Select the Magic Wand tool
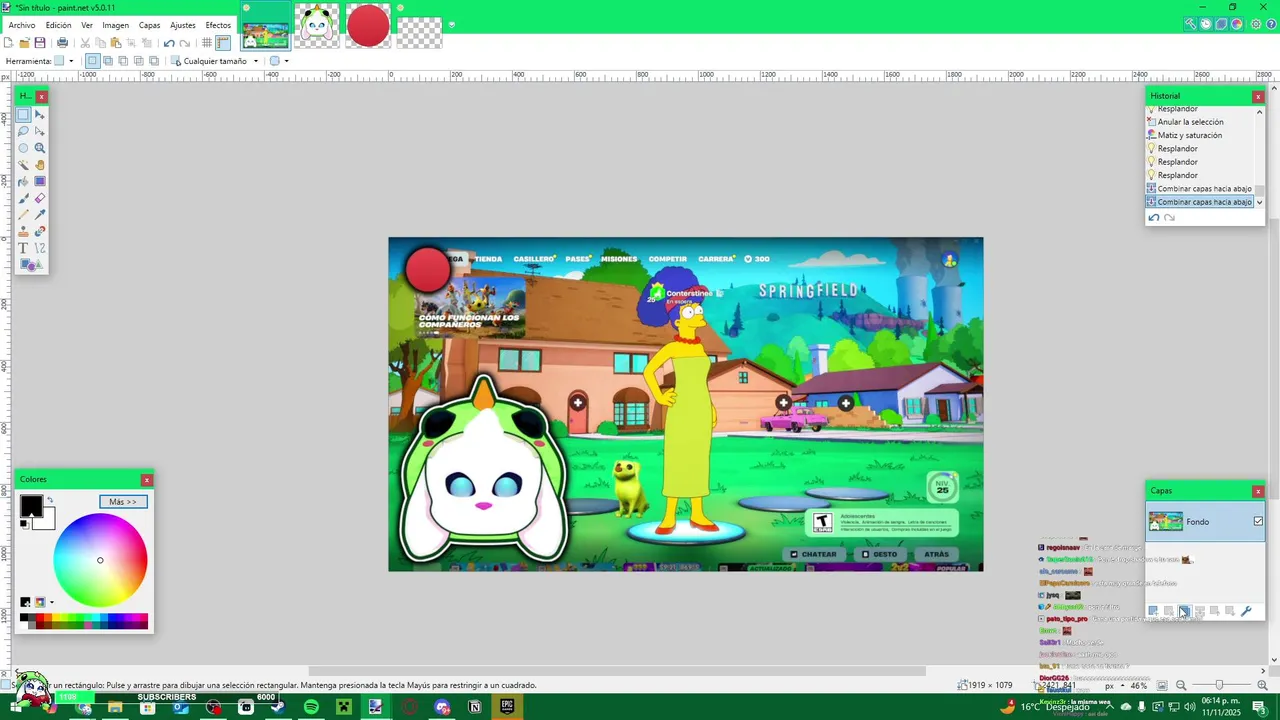The width and height of the screenshot is (1280, 720). [x=23, y=165]
